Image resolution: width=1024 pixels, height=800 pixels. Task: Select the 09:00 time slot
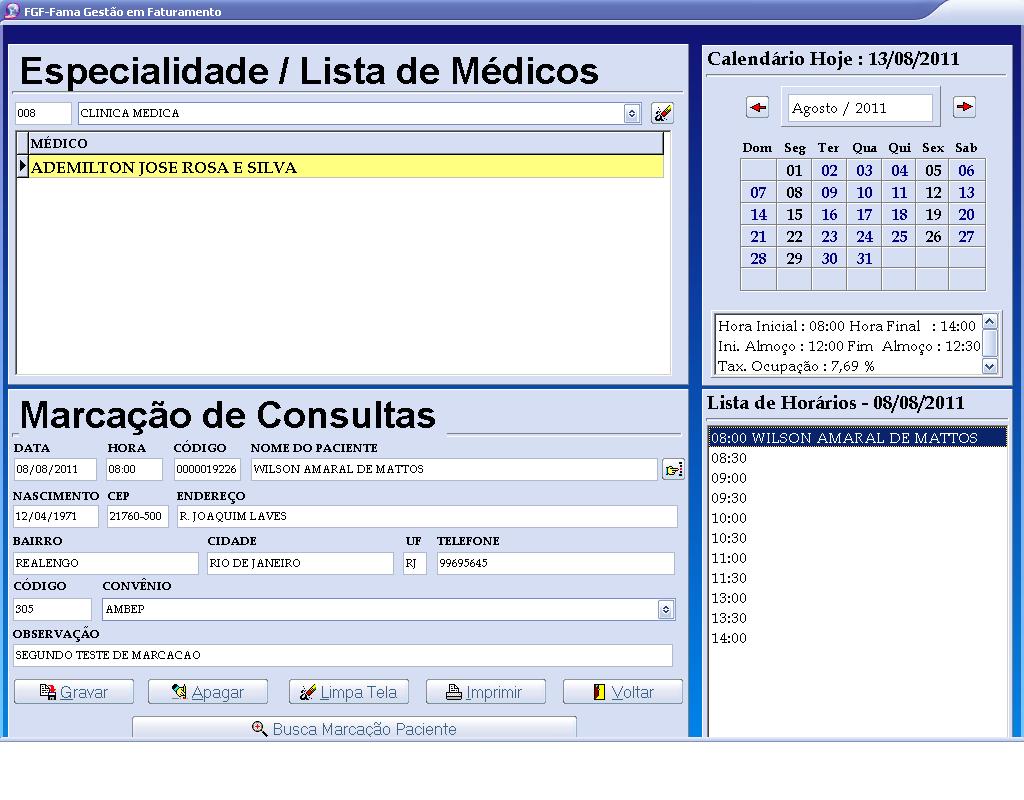point(857,478)
